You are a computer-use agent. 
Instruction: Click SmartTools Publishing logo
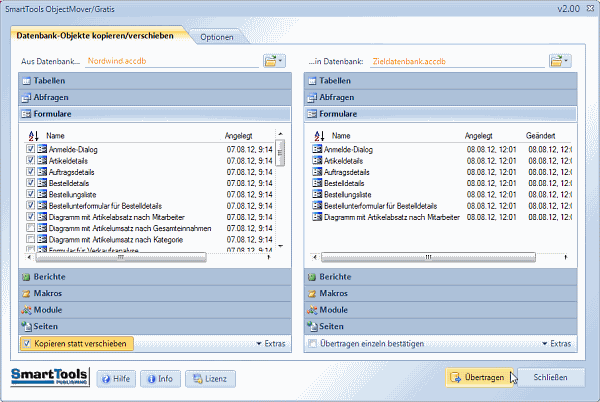(50, 377)
